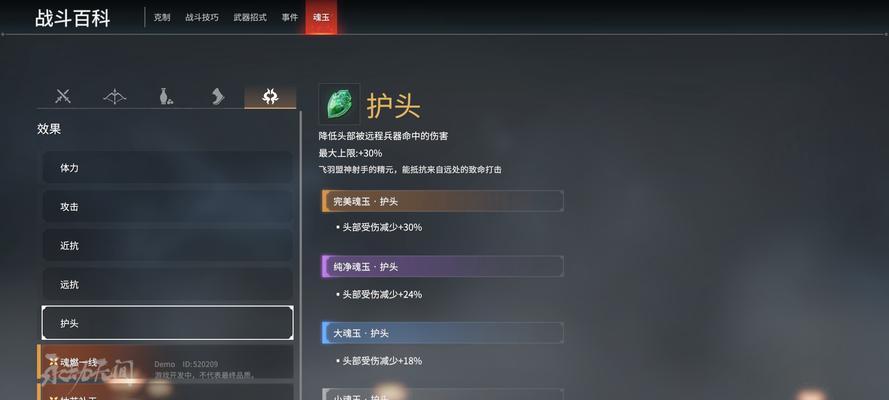
Task: Expand the 纯净魂玉·护头 purple header
Action: (x=443, y=266)
